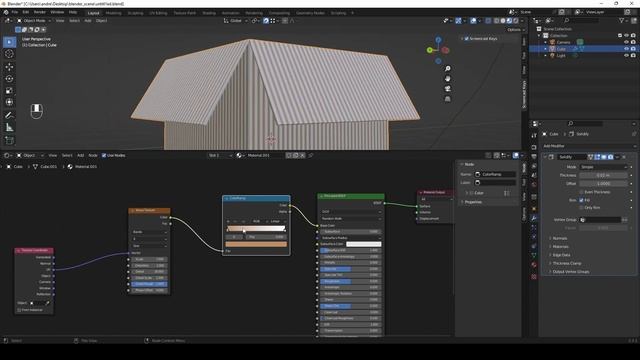Select the Annotate tool in viewport toolbar
Screen dimensions: 640x360
9,115
